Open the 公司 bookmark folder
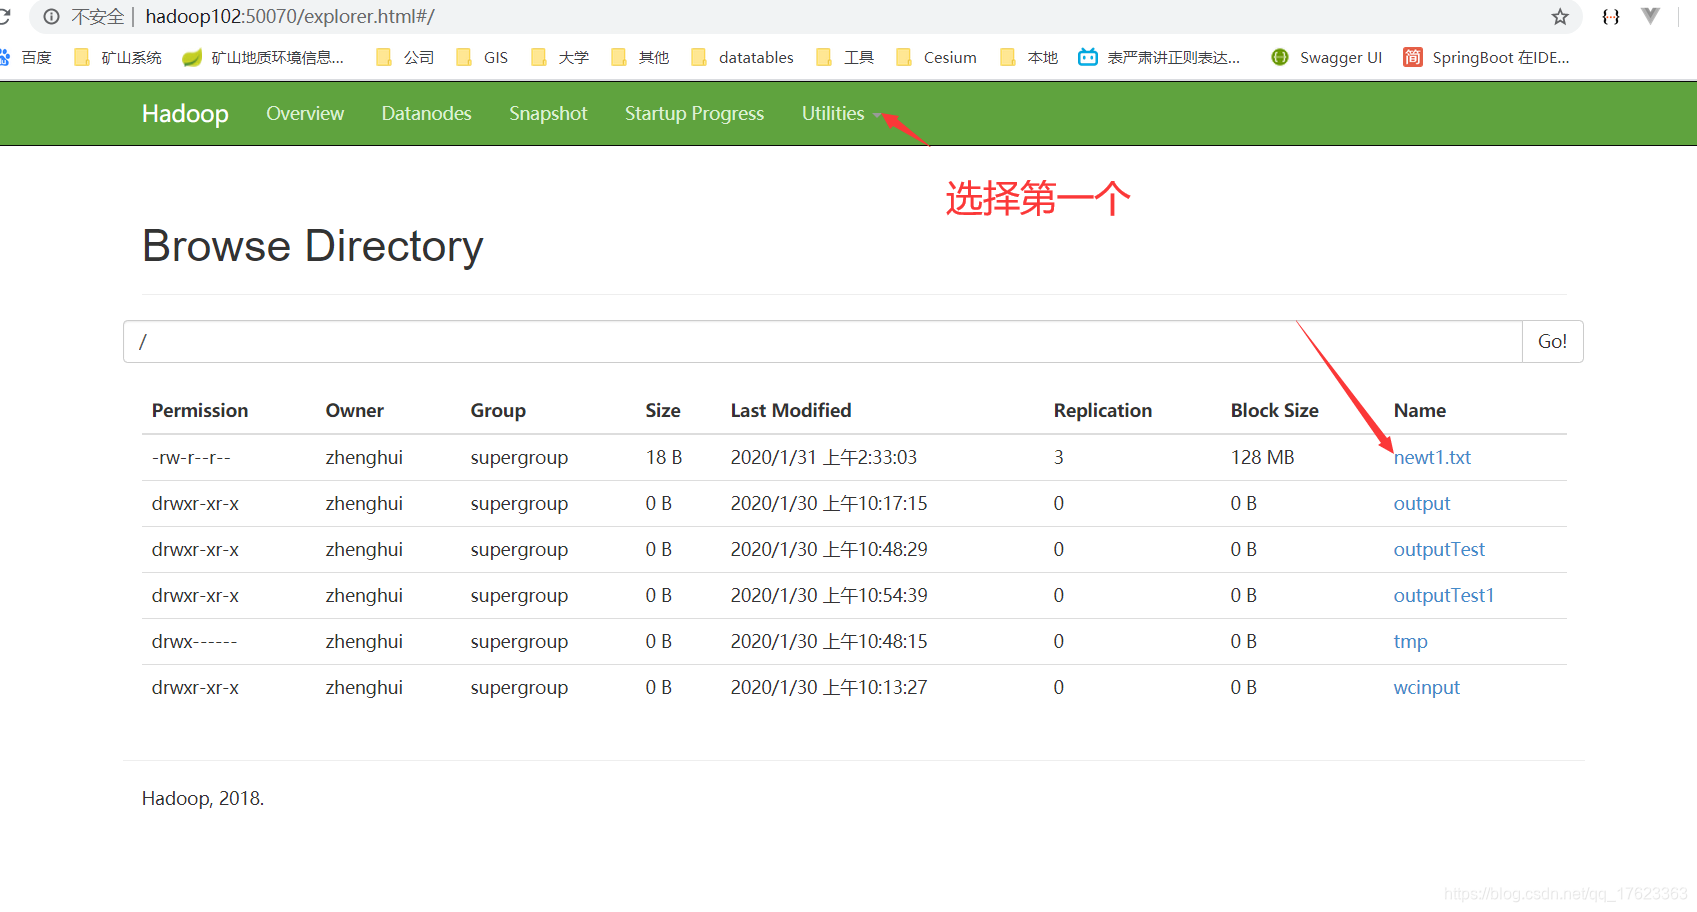The width and height of the screenshot is (1697, 912). coord(405,57)
